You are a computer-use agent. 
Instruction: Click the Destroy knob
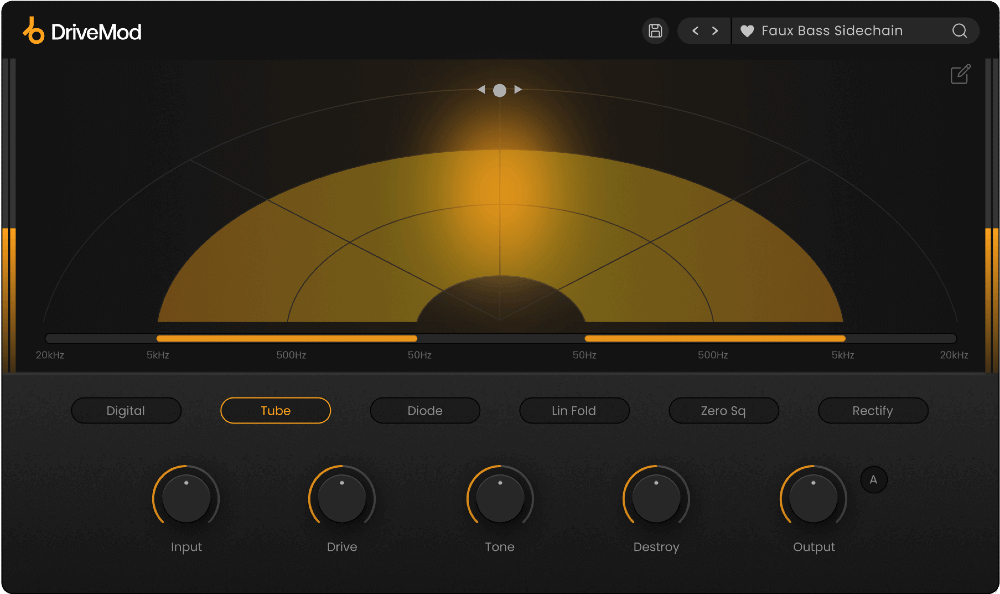pyautogui.click(x=656, y=497)
